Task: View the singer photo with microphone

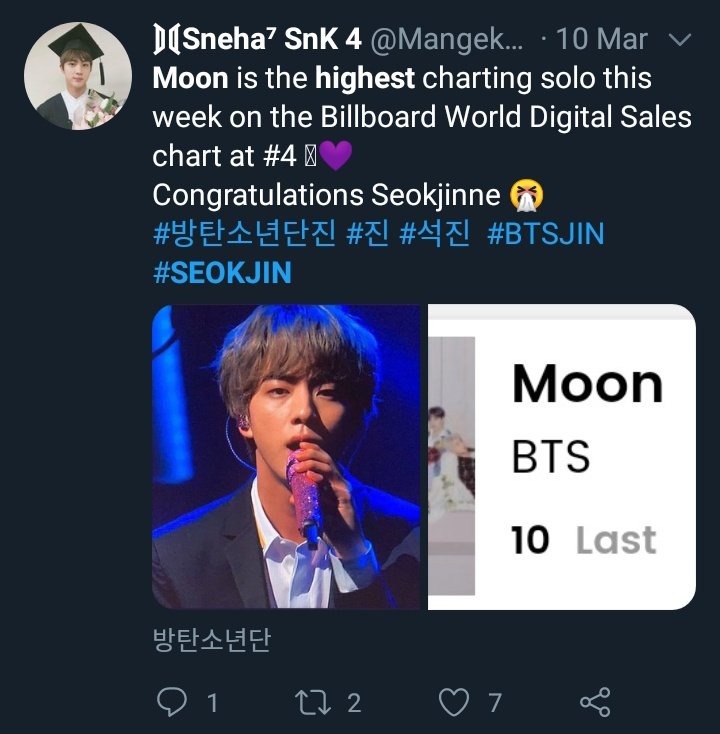Action: coord(286,457)
